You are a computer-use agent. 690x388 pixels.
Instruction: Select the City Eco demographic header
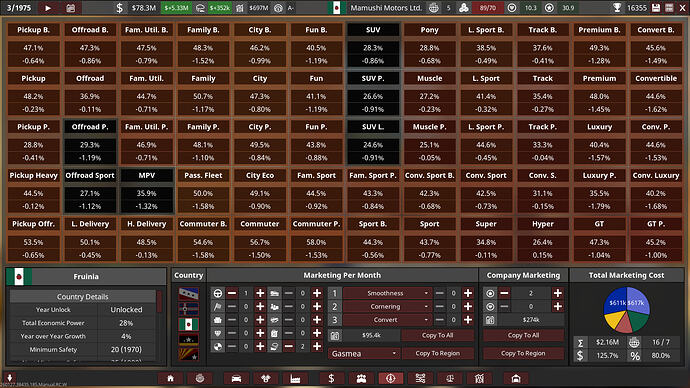(260, 175)
